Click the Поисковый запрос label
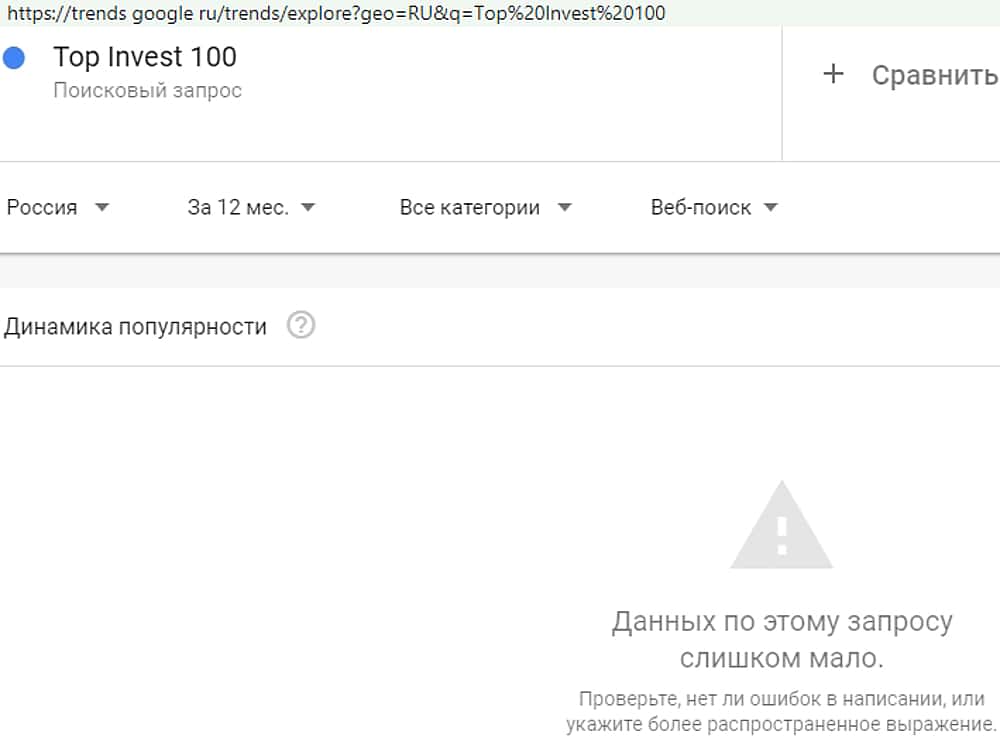The image size is (1000, 738). [x=147, y=91]
